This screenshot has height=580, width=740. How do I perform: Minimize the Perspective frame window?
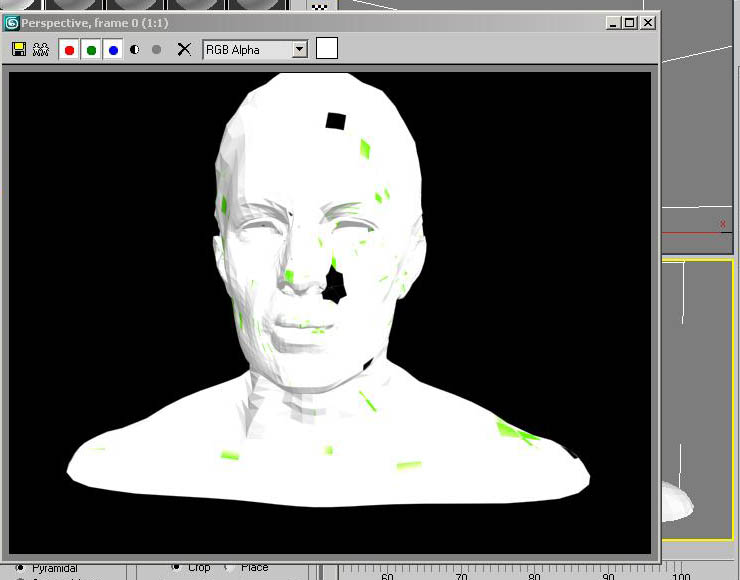(612, 22)
